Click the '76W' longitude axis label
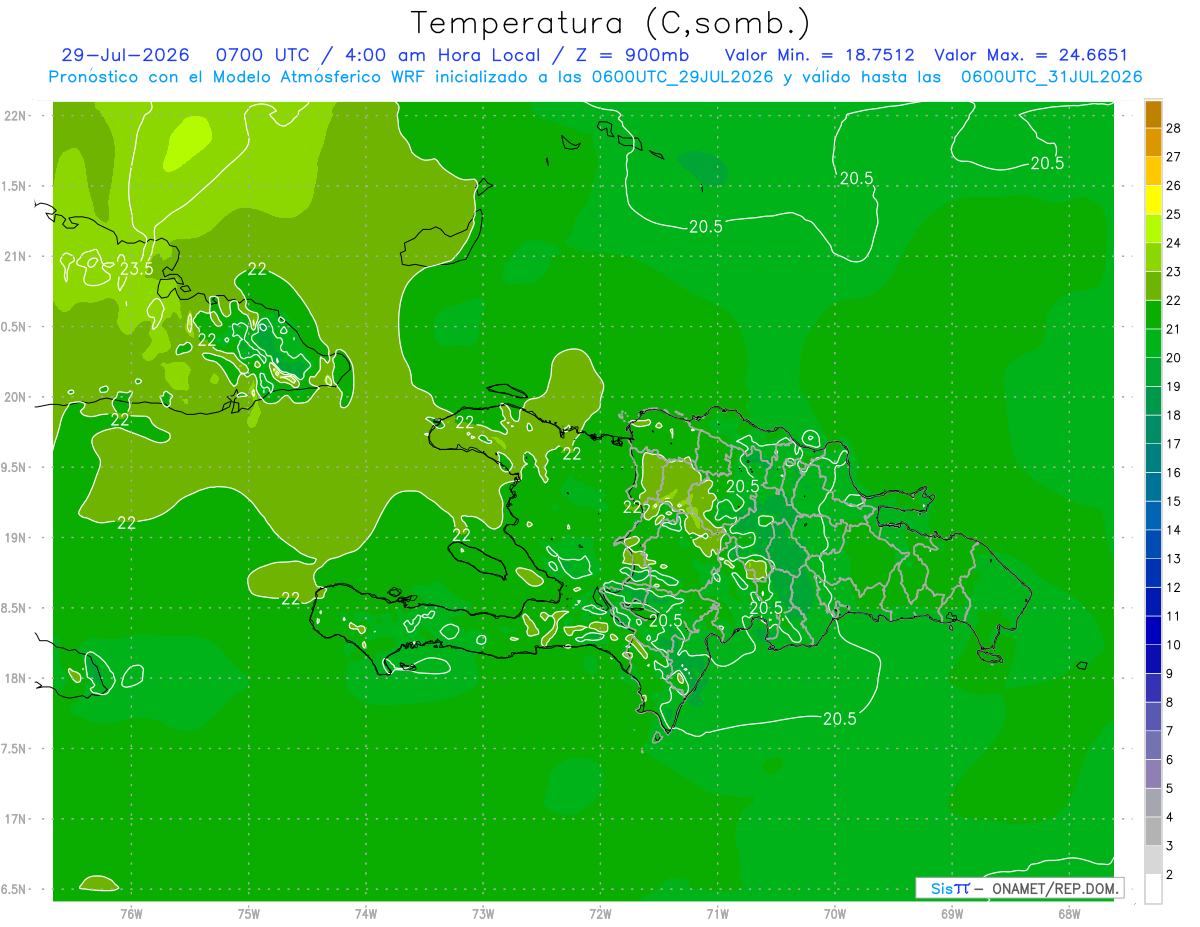 point(131,913)
